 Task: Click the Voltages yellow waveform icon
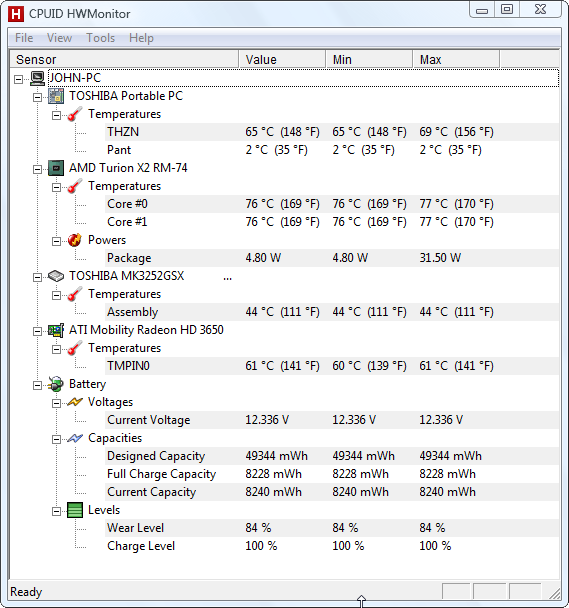75,402
